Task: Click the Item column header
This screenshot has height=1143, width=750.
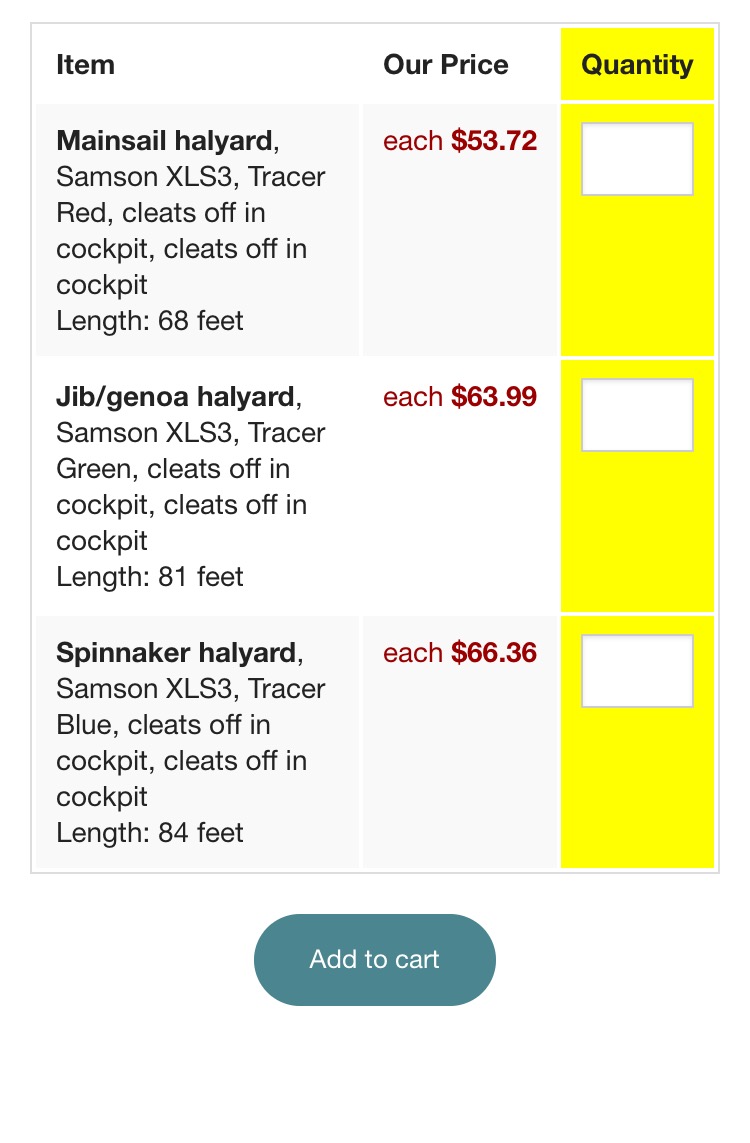Action: pos(86,65)
